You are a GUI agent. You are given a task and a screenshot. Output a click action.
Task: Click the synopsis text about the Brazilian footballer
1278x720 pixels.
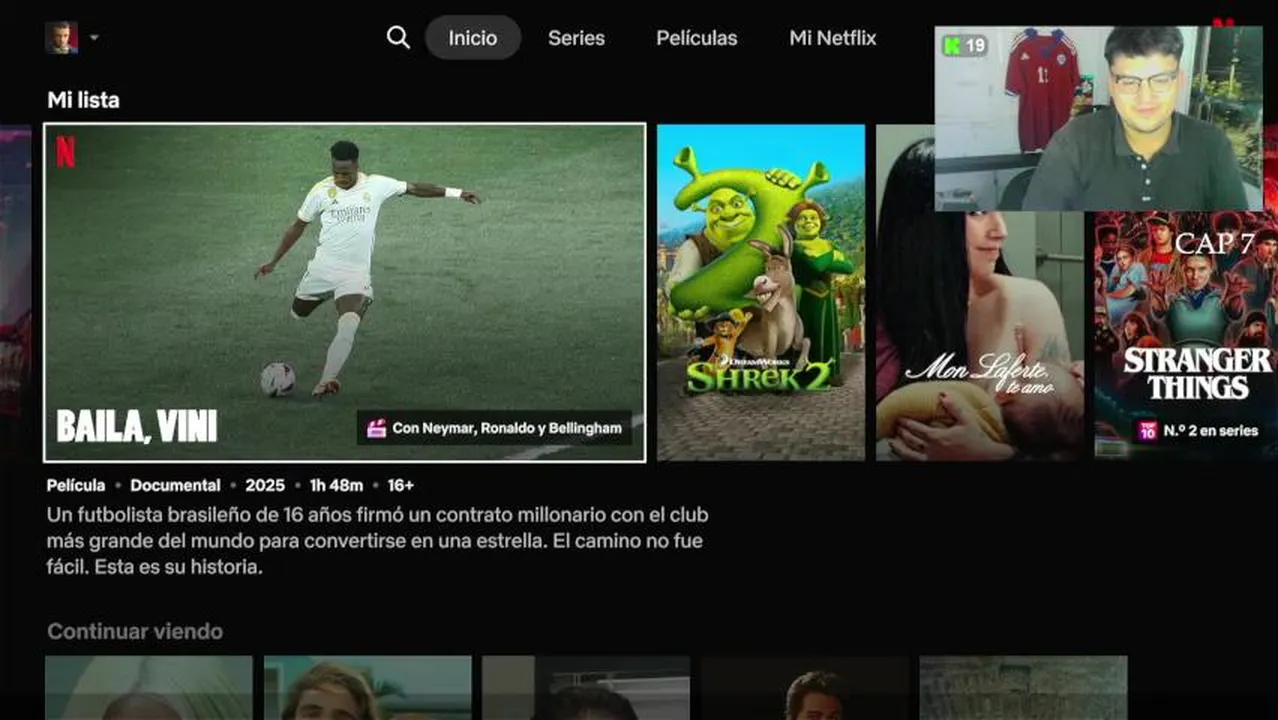378,541
